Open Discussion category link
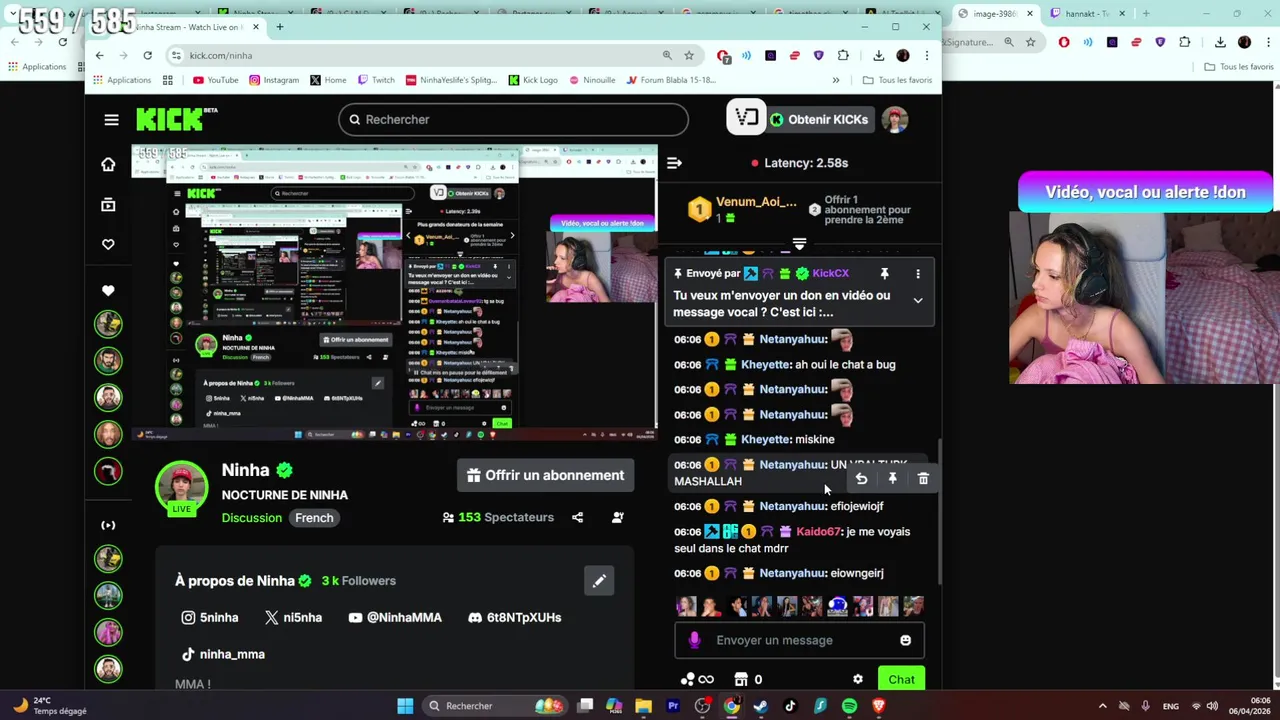 click(252, 517)
